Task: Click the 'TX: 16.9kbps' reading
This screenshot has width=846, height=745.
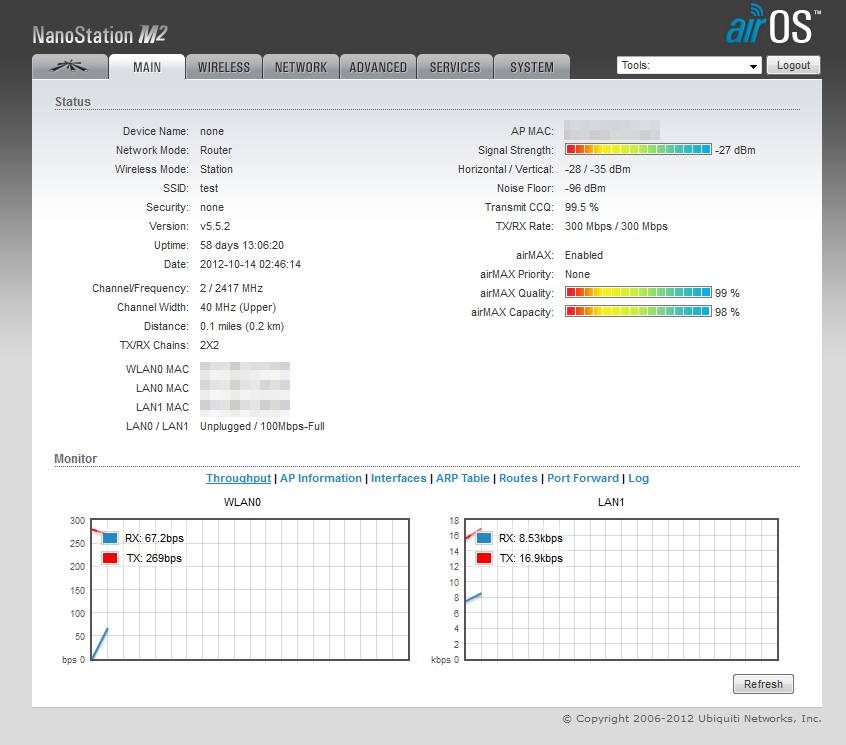Action: [531, 558]
